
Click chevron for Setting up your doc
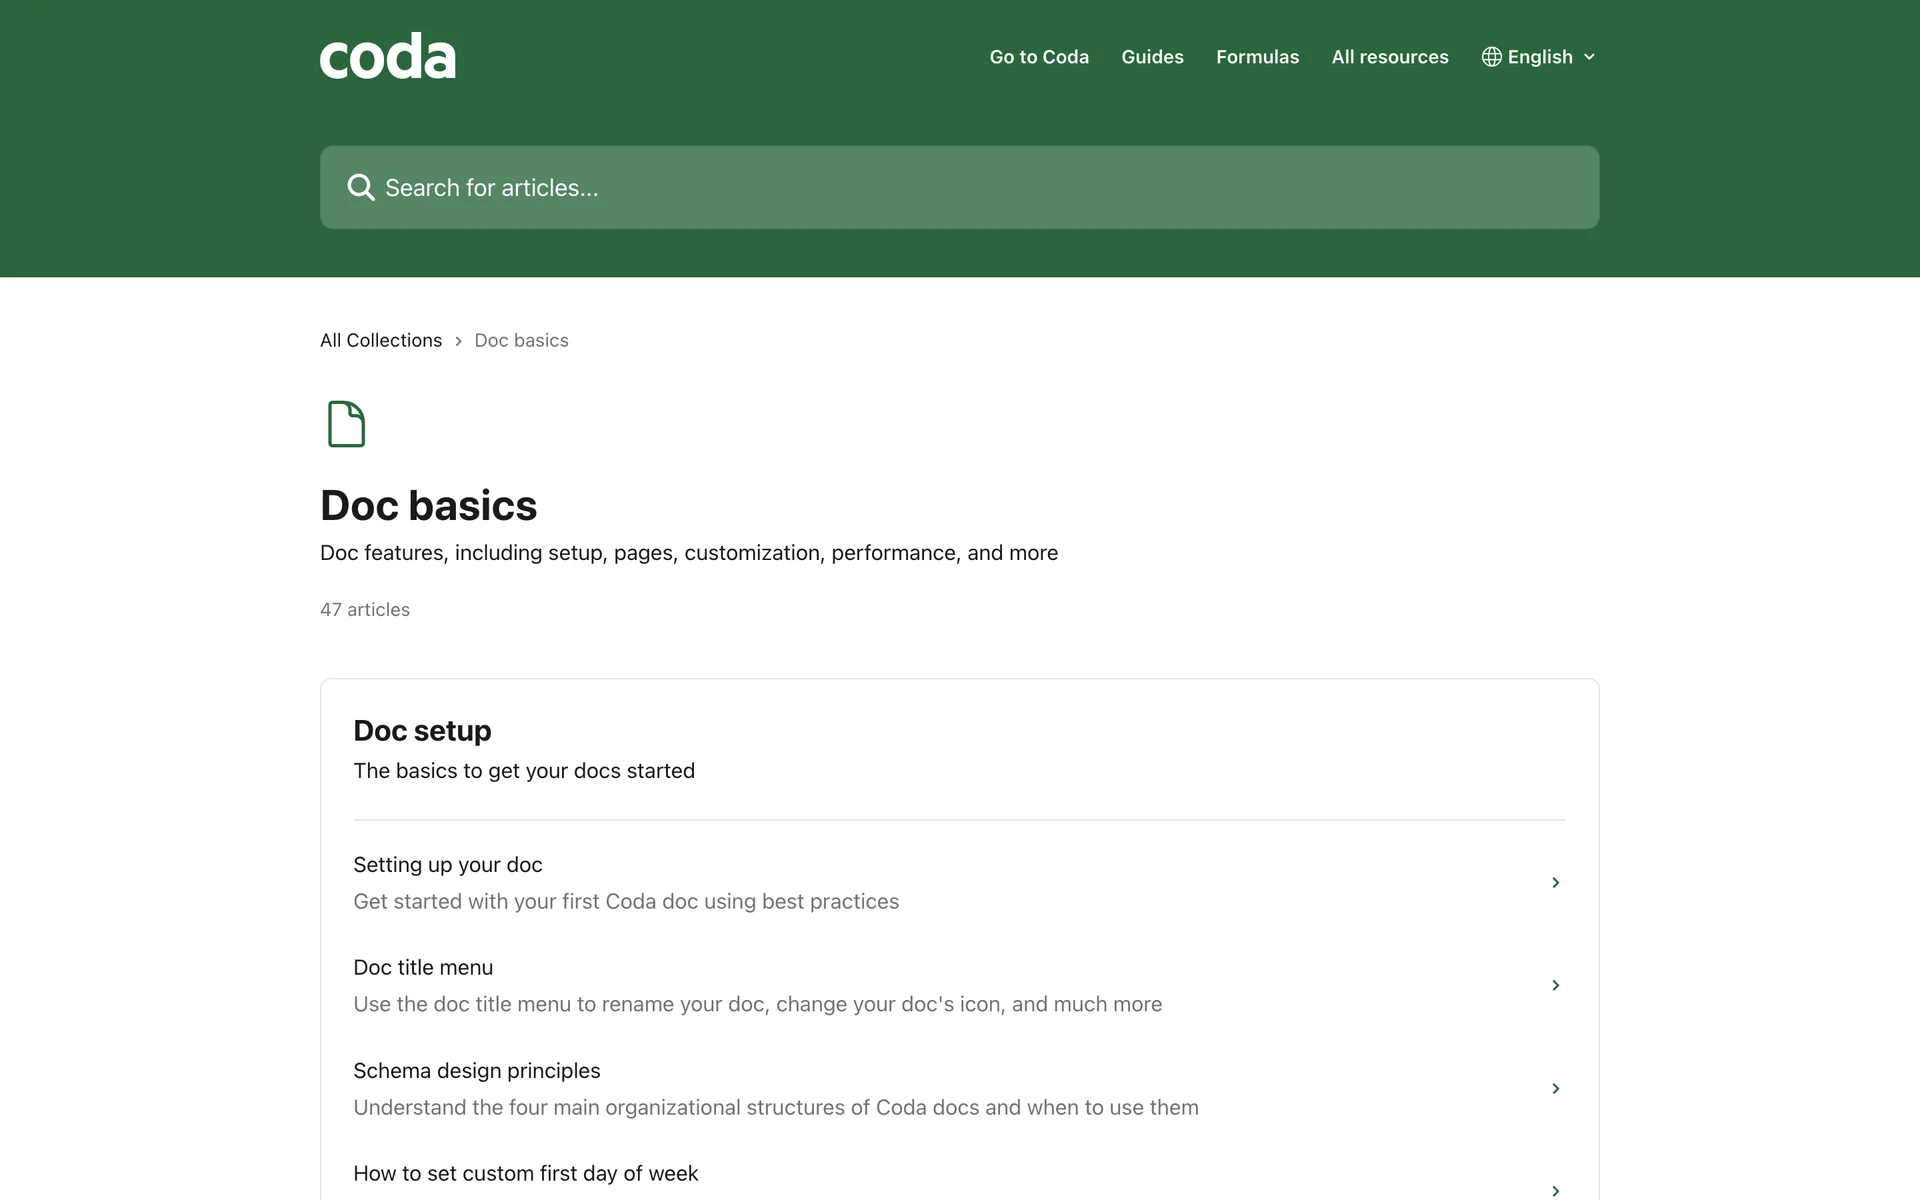[1555, 882]
